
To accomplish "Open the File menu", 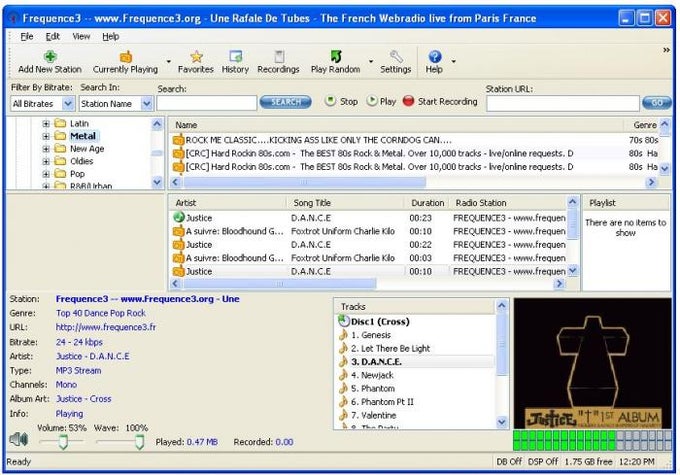I will click(x=27, y=36).
